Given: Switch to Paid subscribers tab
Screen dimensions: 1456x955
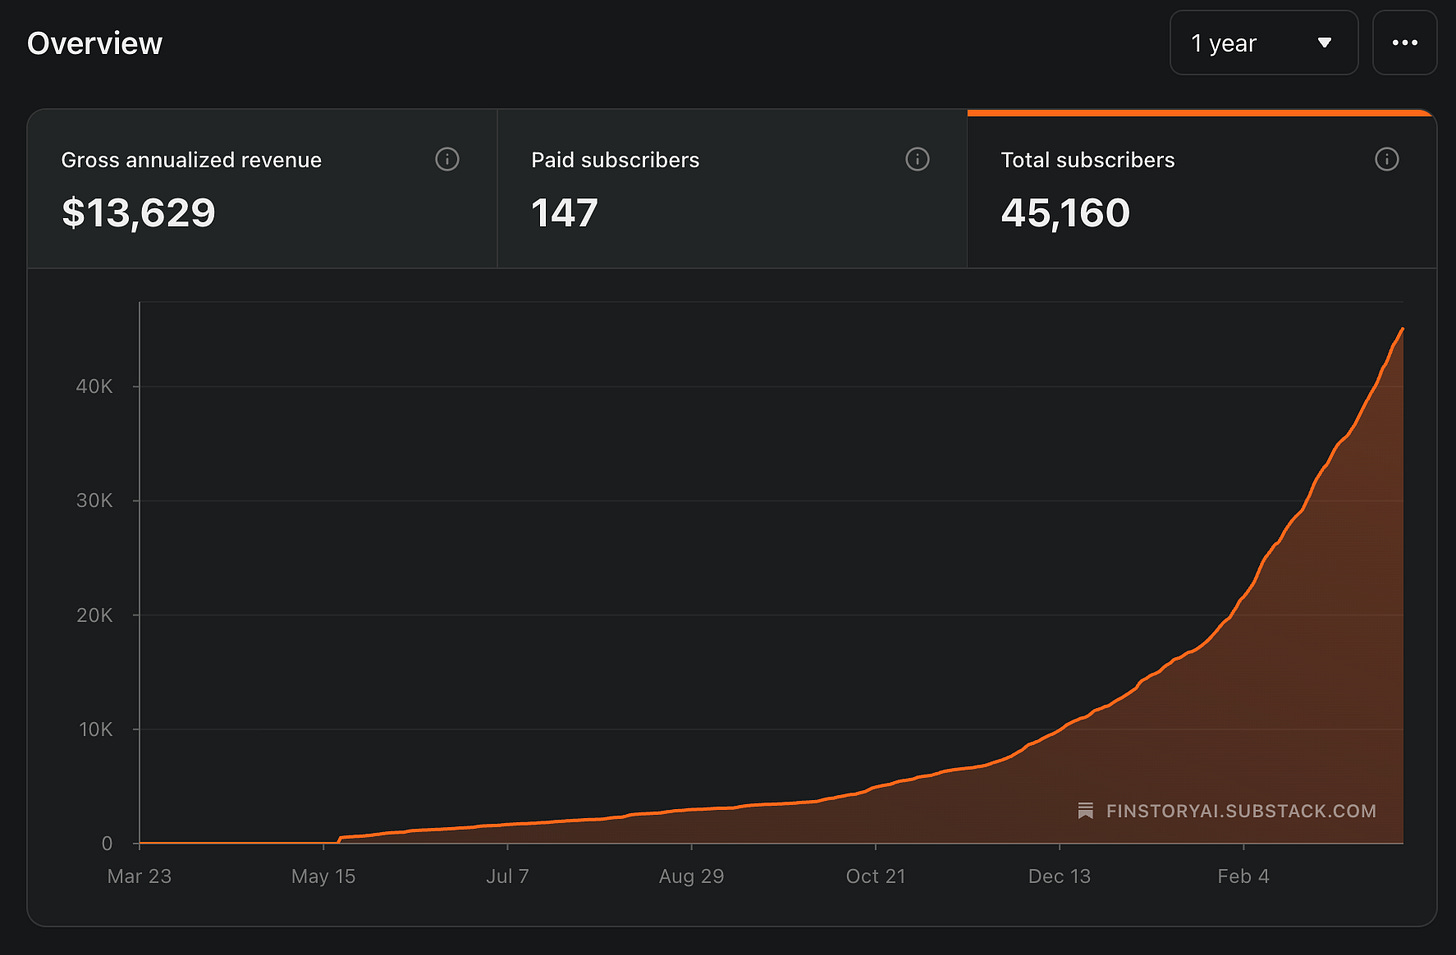Looking at the screenshot, I should [732, 188].
